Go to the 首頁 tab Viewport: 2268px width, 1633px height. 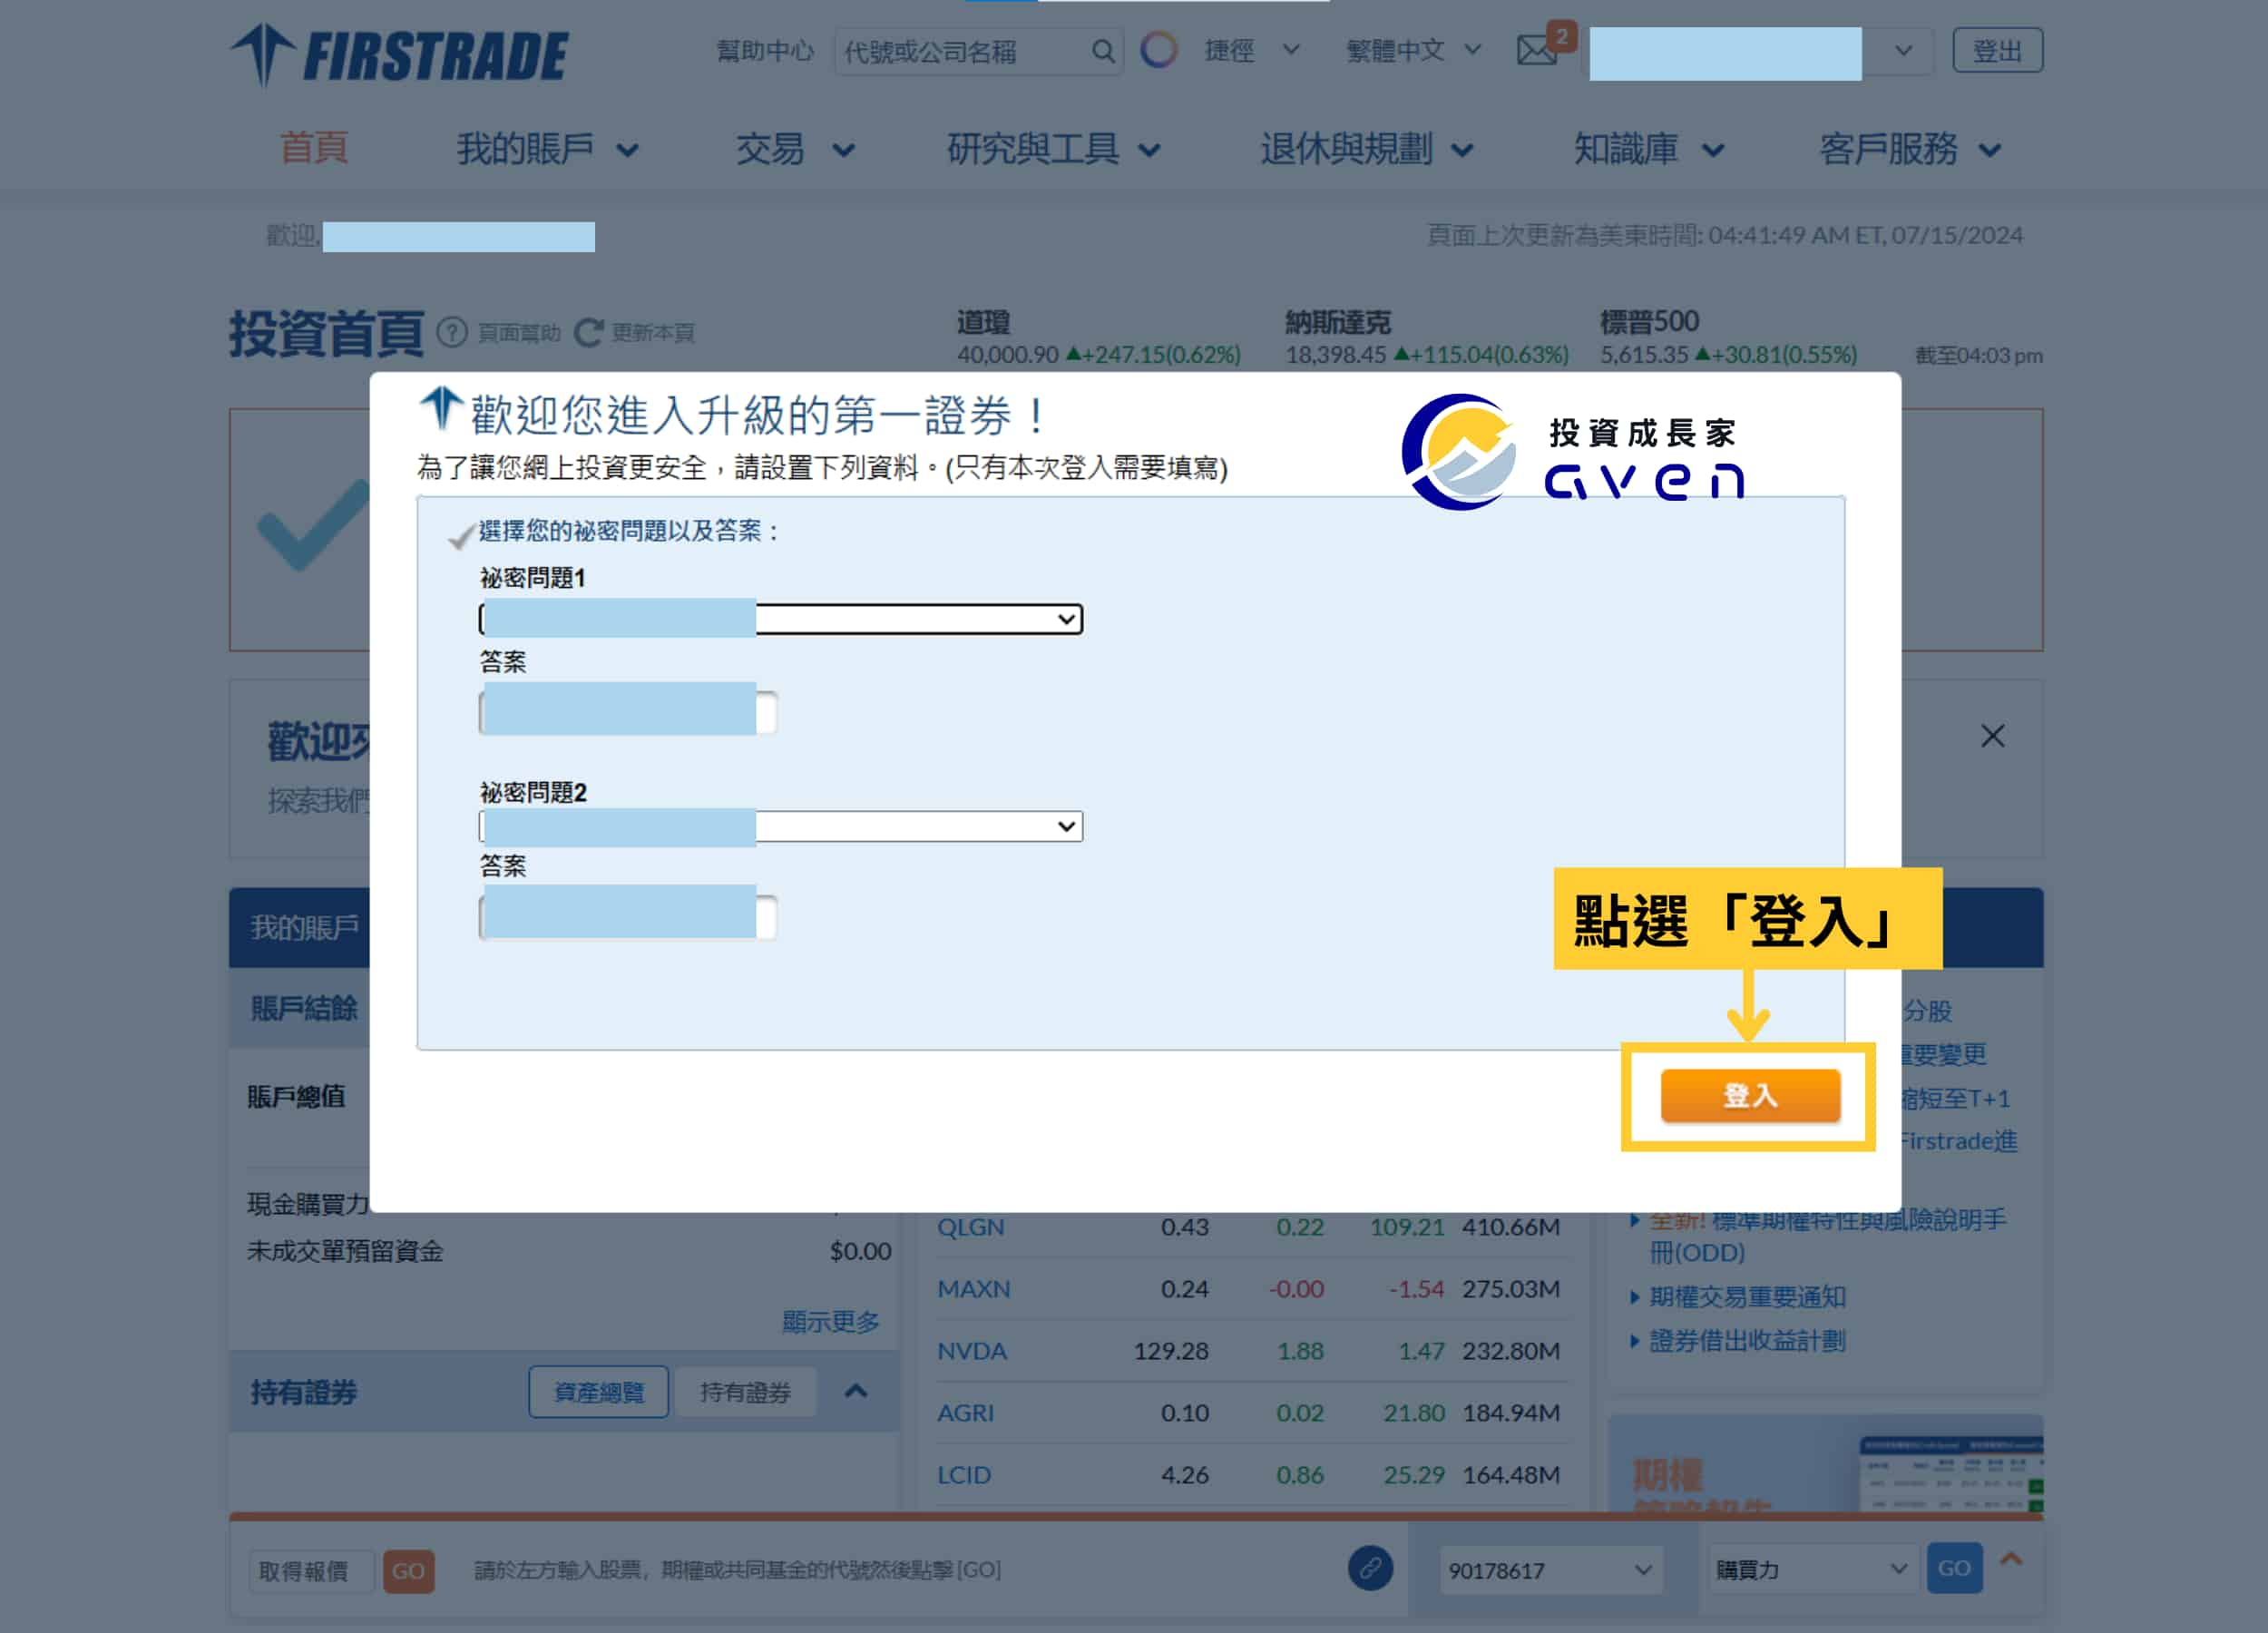pyautogui.click(x=313, y=149)
